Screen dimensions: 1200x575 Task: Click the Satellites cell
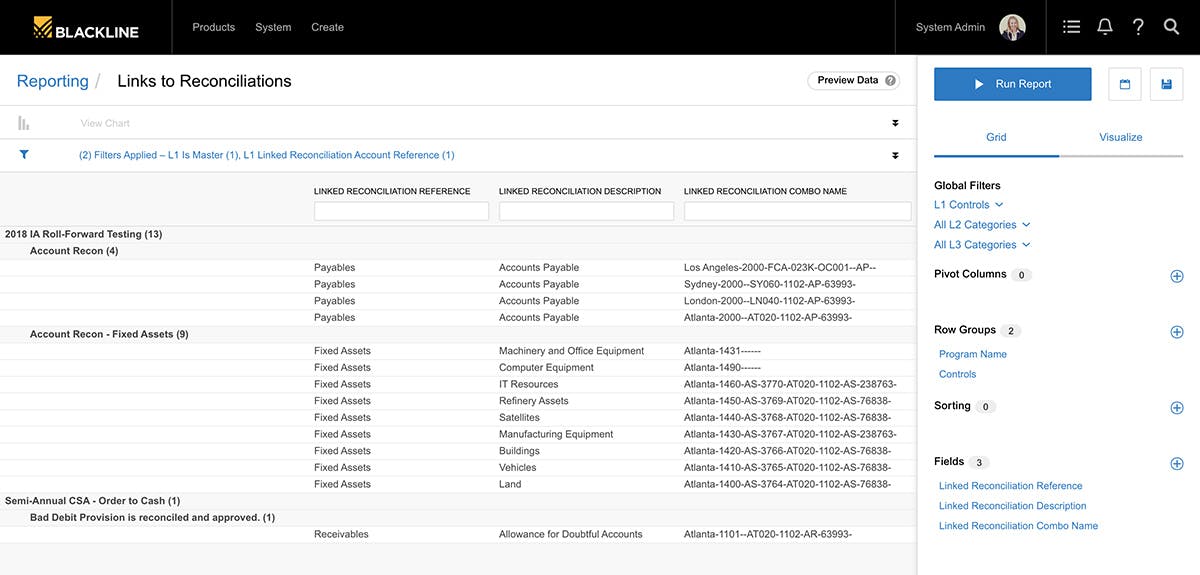519,418
